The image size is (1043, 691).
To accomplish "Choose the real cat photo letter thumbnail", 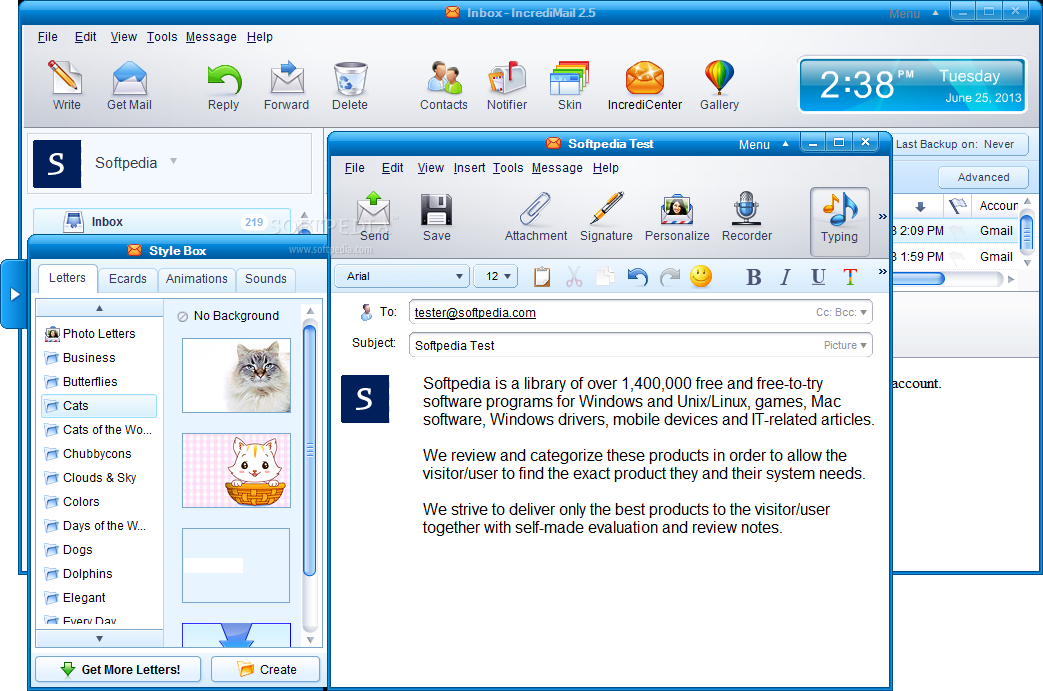I will [x=236, y=375].
